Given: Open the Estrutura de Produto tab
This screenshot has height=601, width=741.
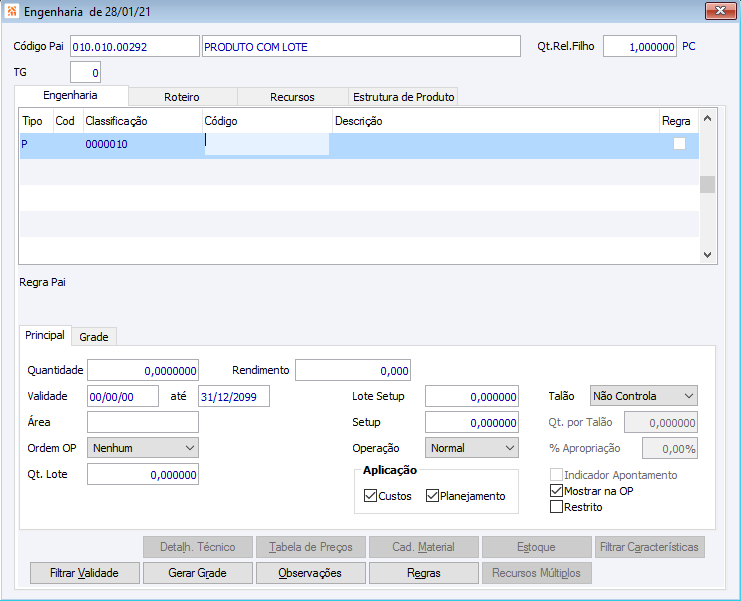Looking at the screenshot, I should click(403, 97).
